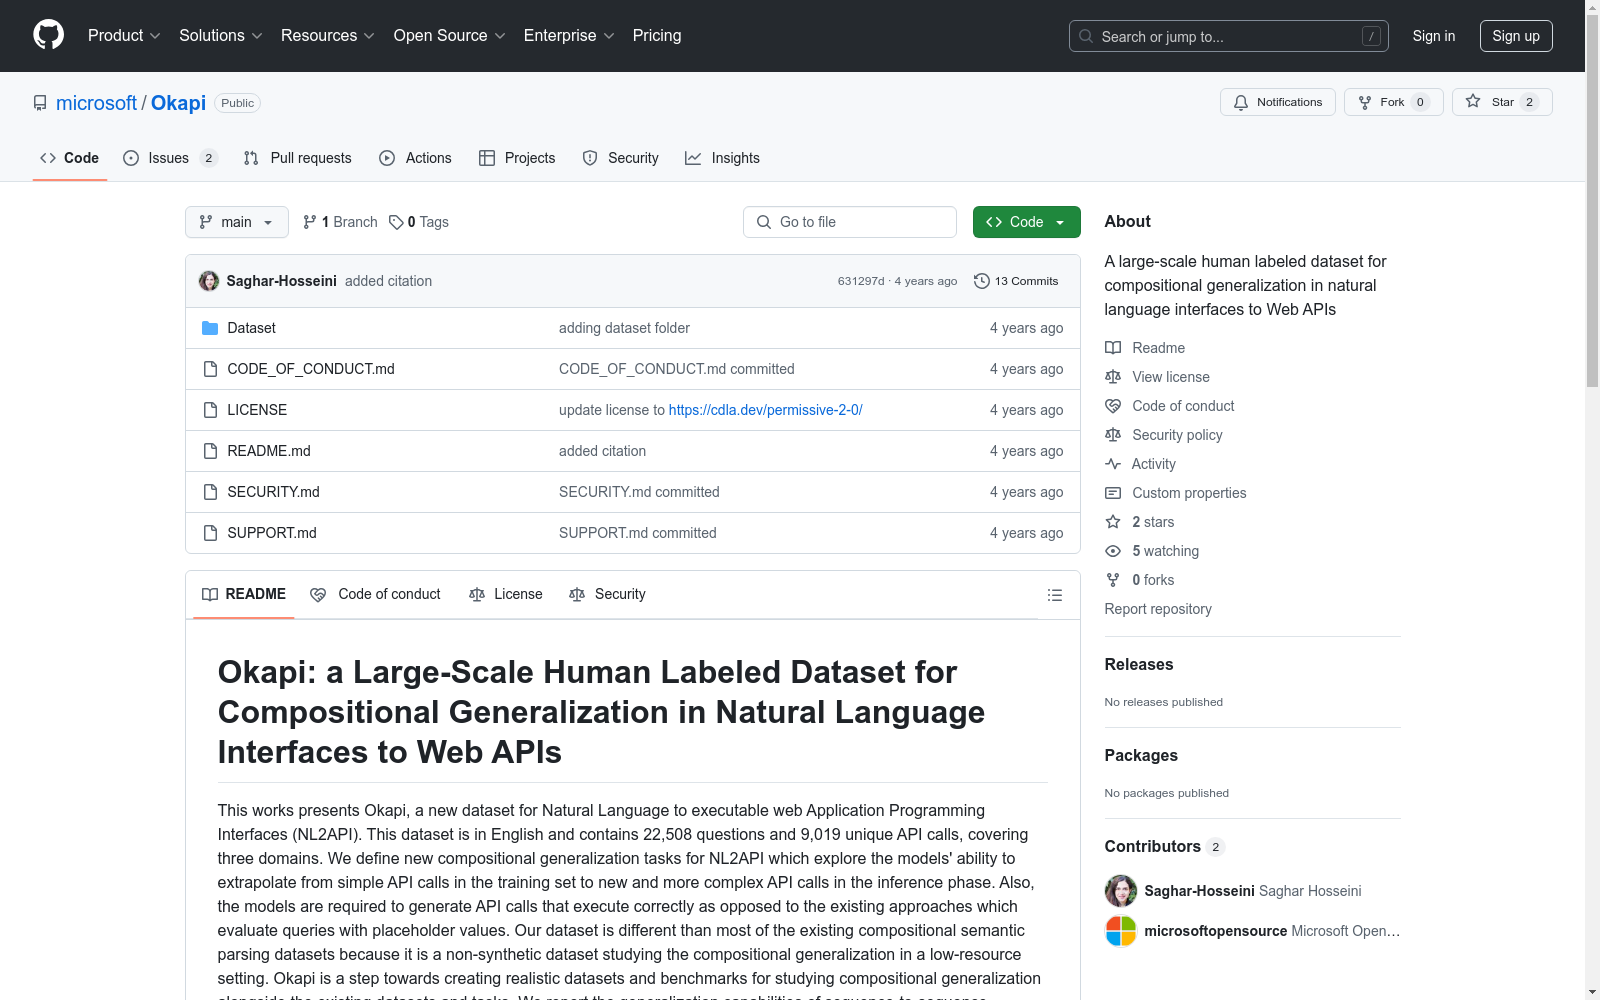Click the Report repository link

click(1158, 609)
